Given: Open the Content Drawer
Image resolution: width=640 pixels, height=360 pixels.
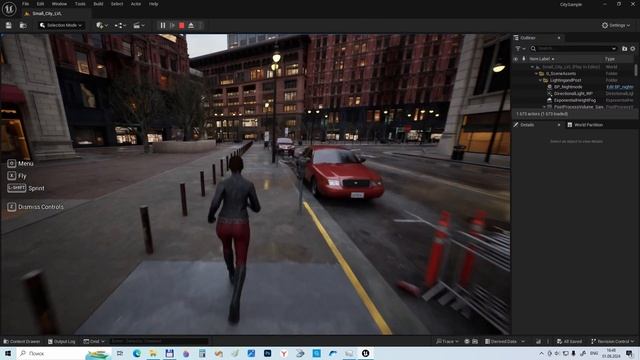Looking at the screenshot, I should pos(22,341).
